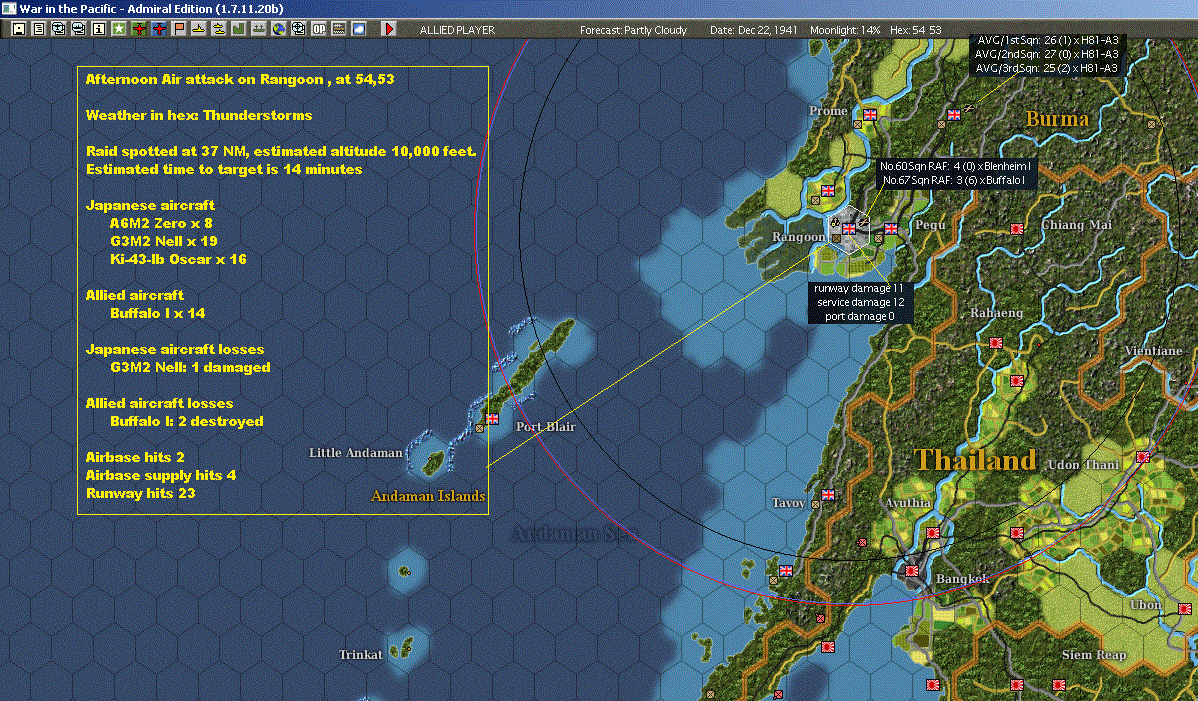The width and height of the screenshot is (1198, 701).
Task: Select the Japanese flag below Rahaeng
Action: coord(996,343)
